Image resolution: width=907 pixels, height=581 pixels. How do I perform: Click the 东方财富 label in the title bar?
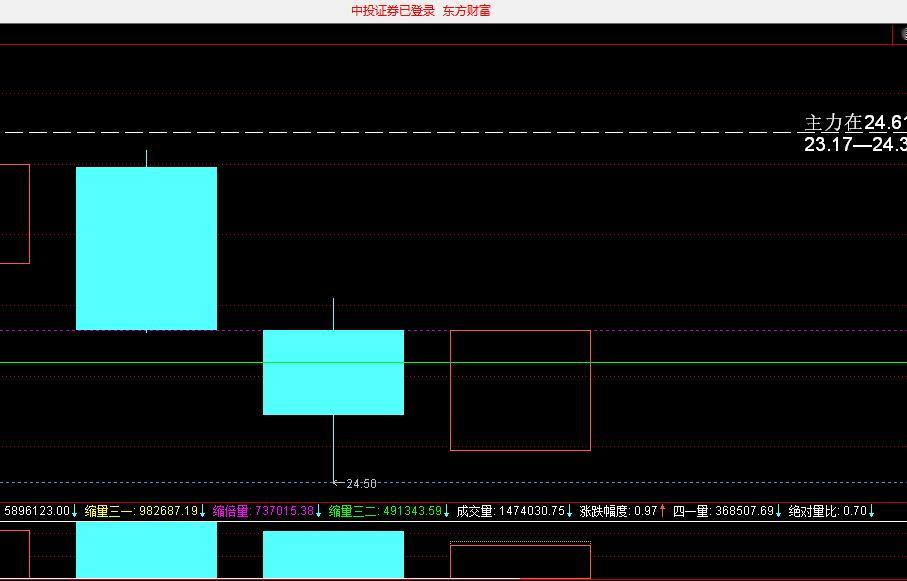tap(466, 11)
